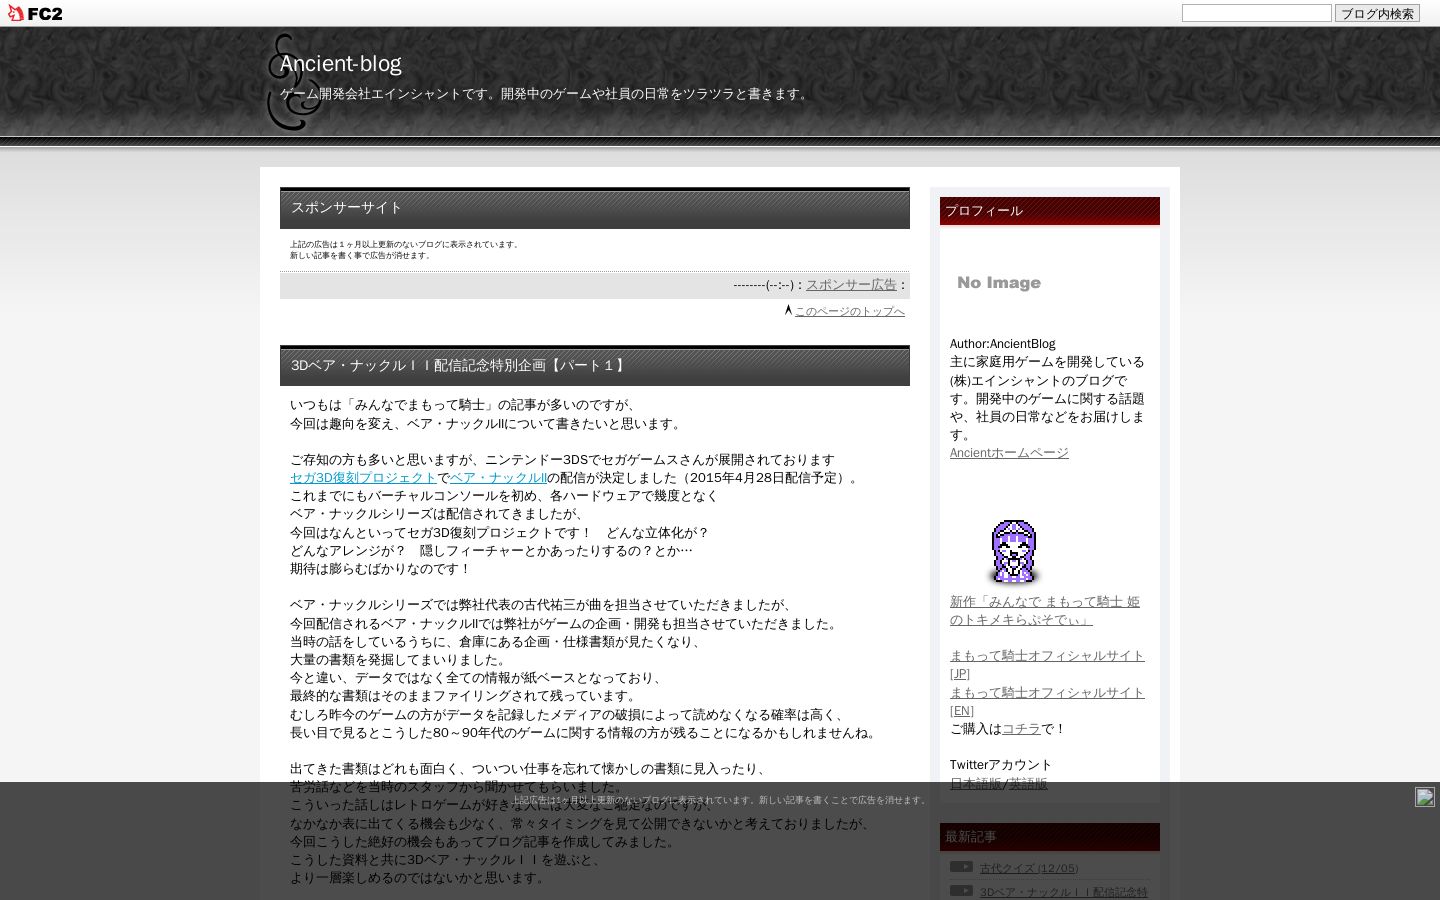Open the 古代クイズ (12/05) recent entry
Viewport: 1440px width, 900px height.
[x=1029, y=868]
